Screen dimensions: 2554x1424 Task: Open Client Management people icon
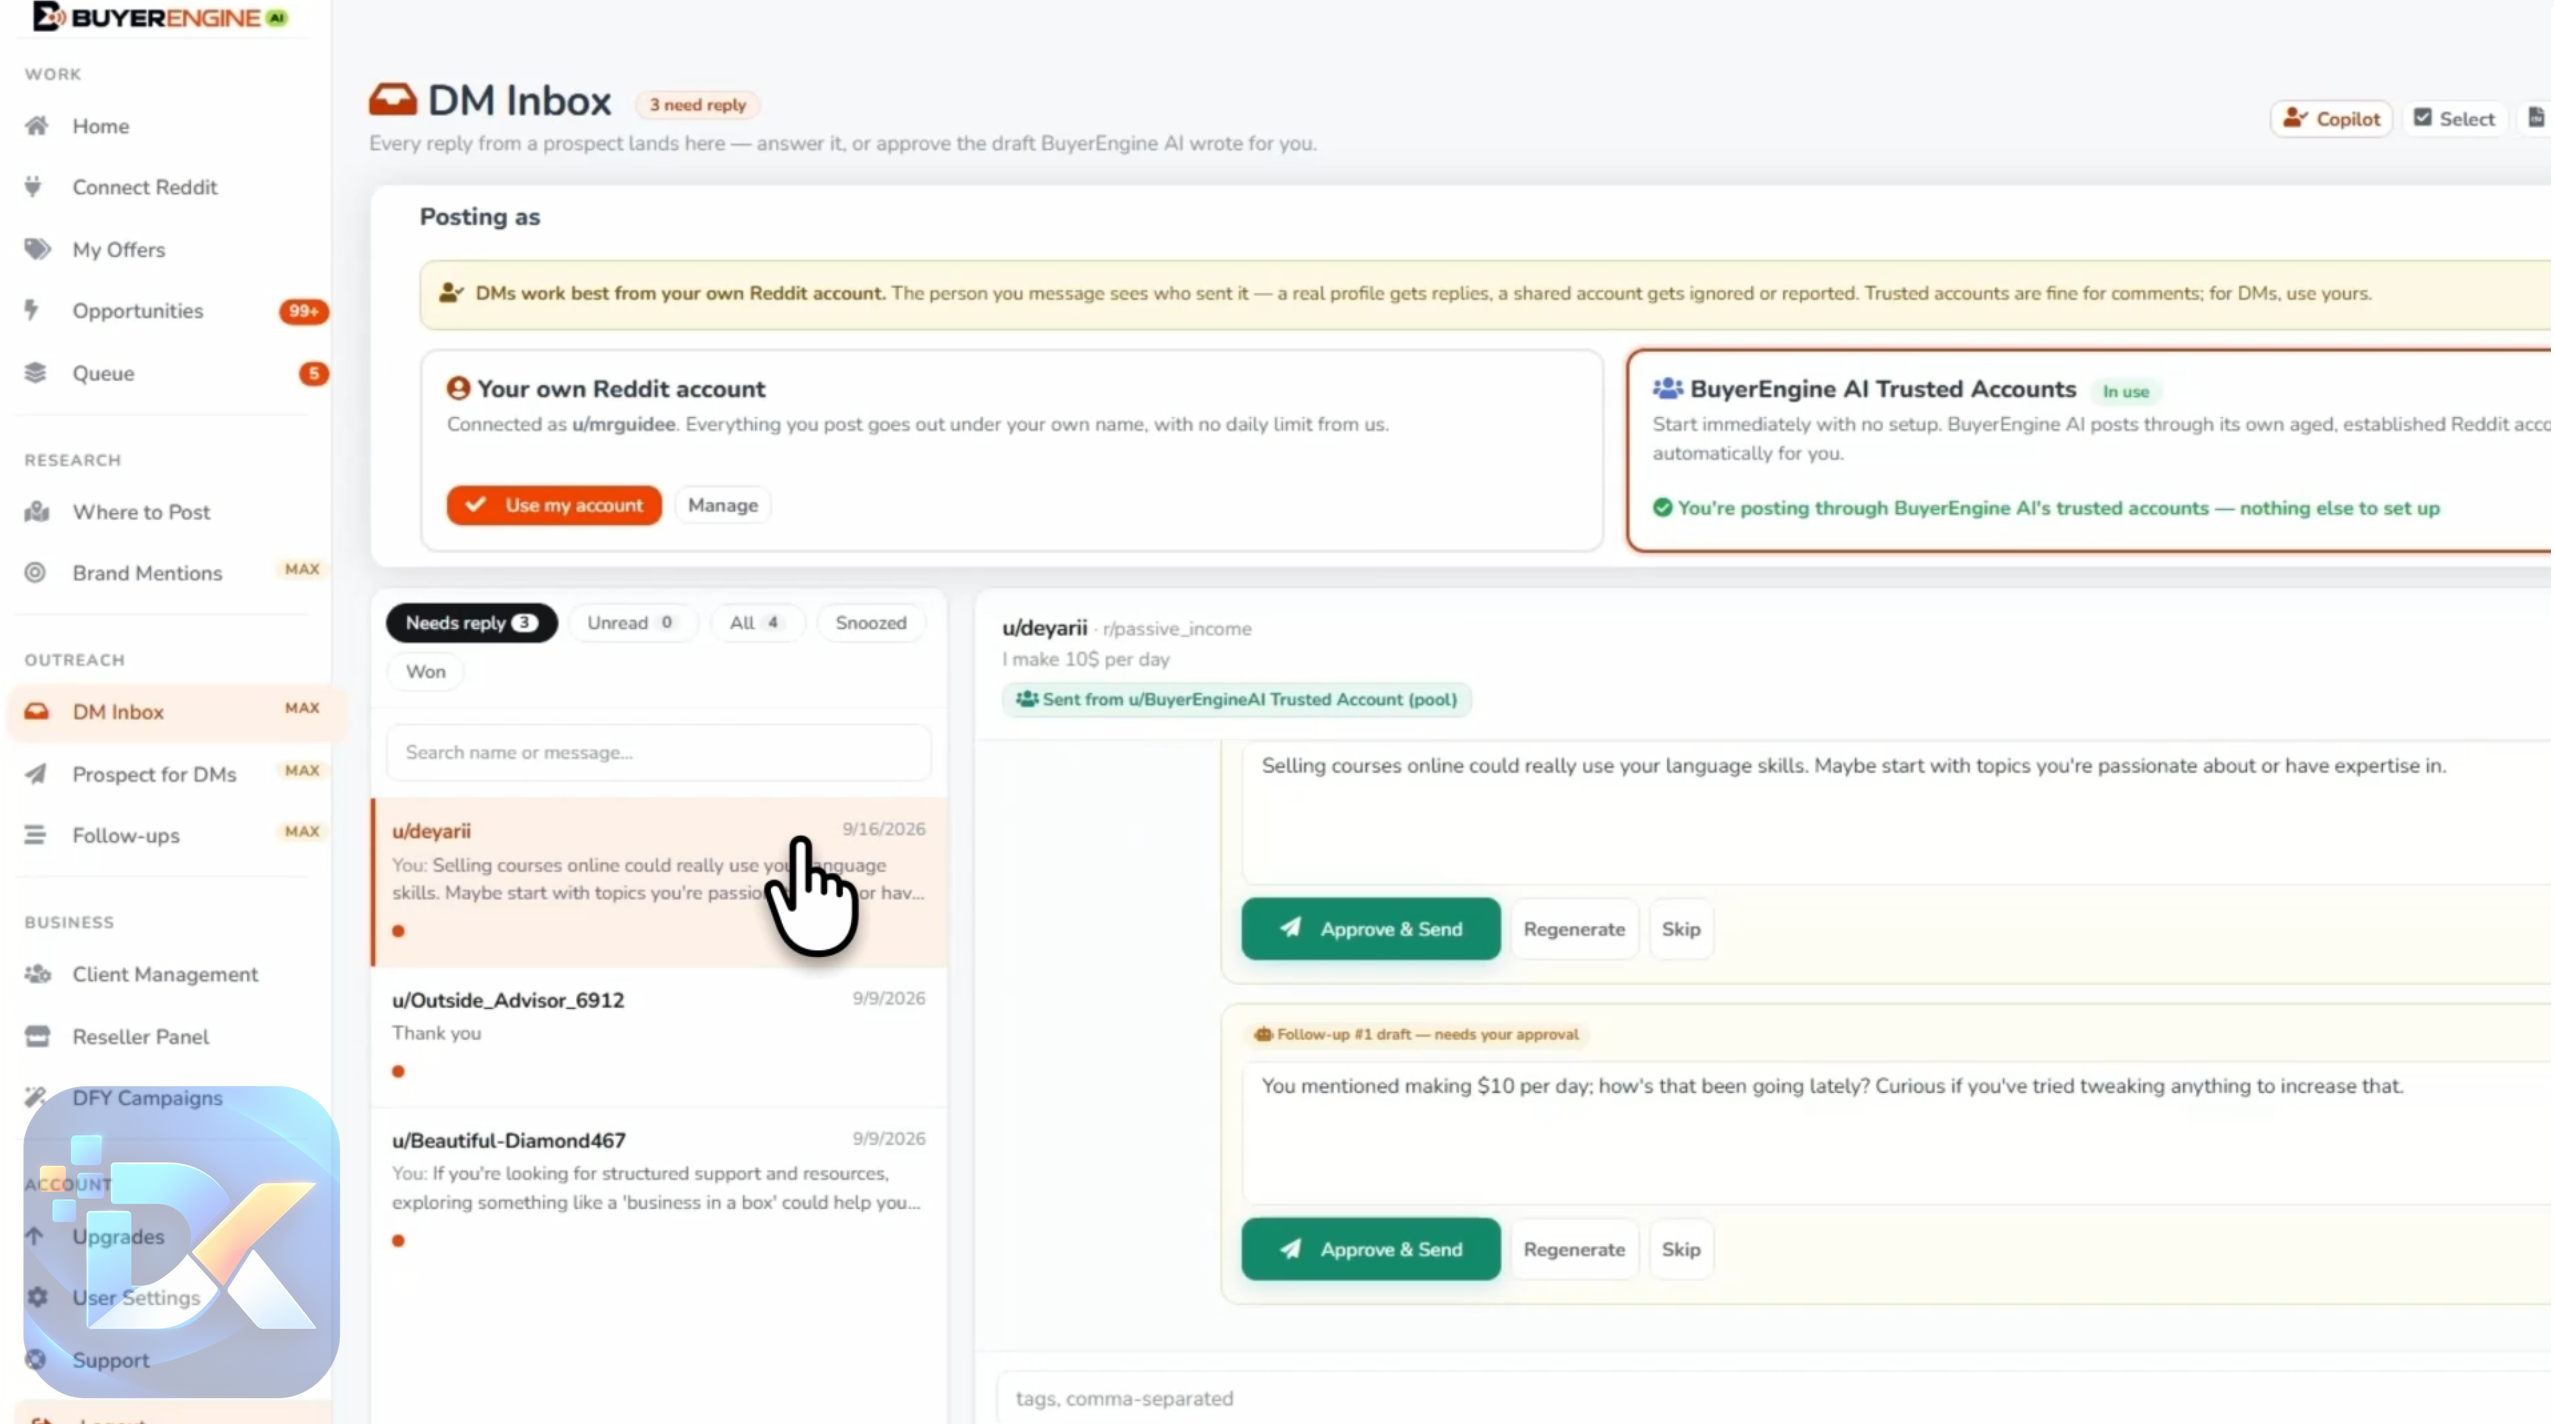tap(37, 973)
